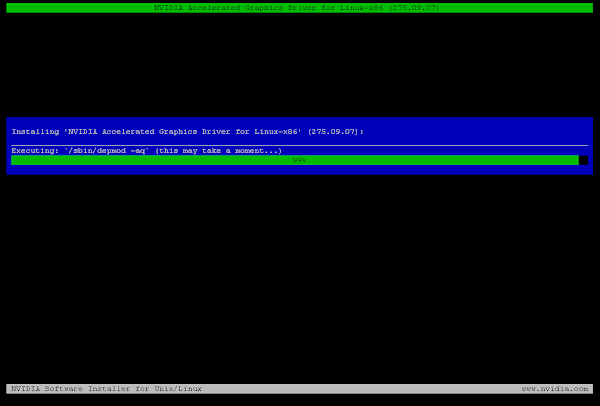Click the 99% label on the progress bar
The image size is (600, 406).
[x=299, y=160]
